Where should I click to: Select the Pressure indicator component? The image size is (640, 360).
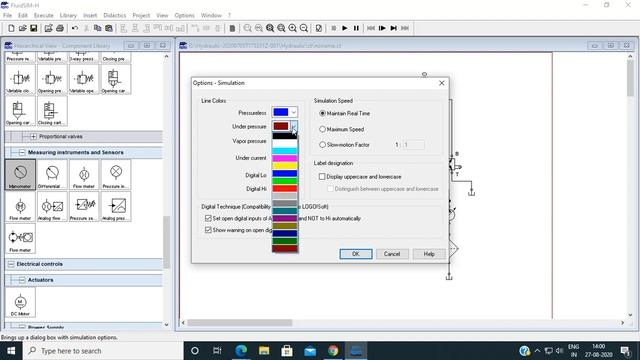(x=116, y=175)
